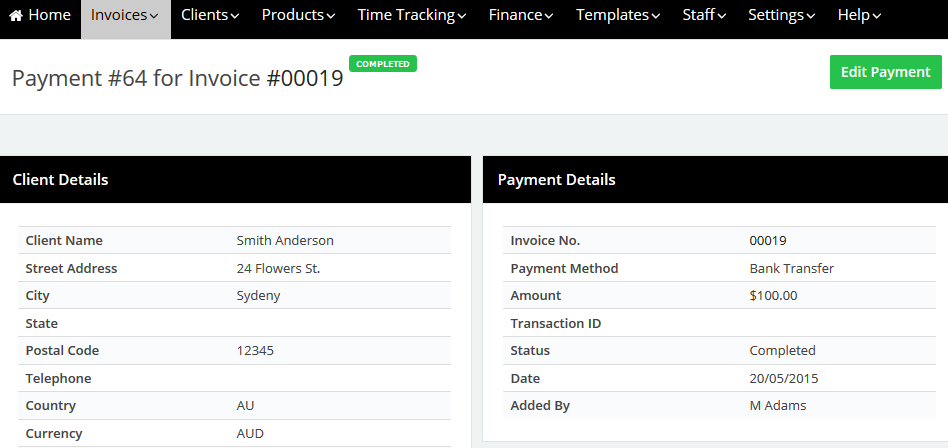Viewport: 948px width, 448px height.
Task: Click the $100.00 amount value
Action: (x=773, y=296)
